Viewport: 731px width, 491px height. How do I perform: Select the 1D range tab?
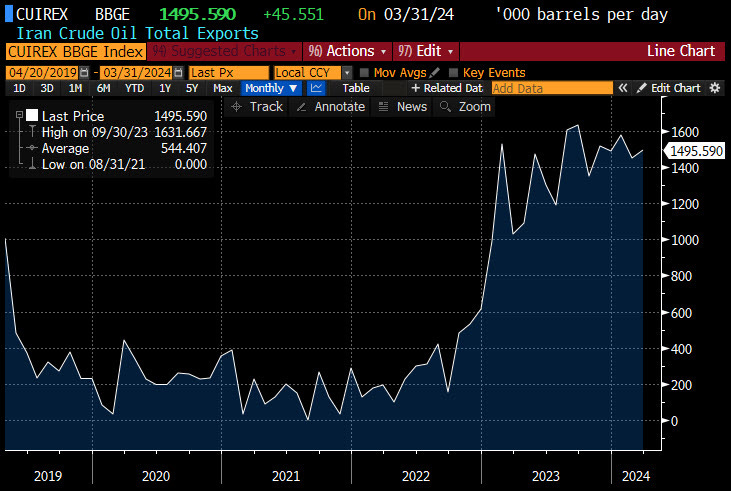coord(19,88)
